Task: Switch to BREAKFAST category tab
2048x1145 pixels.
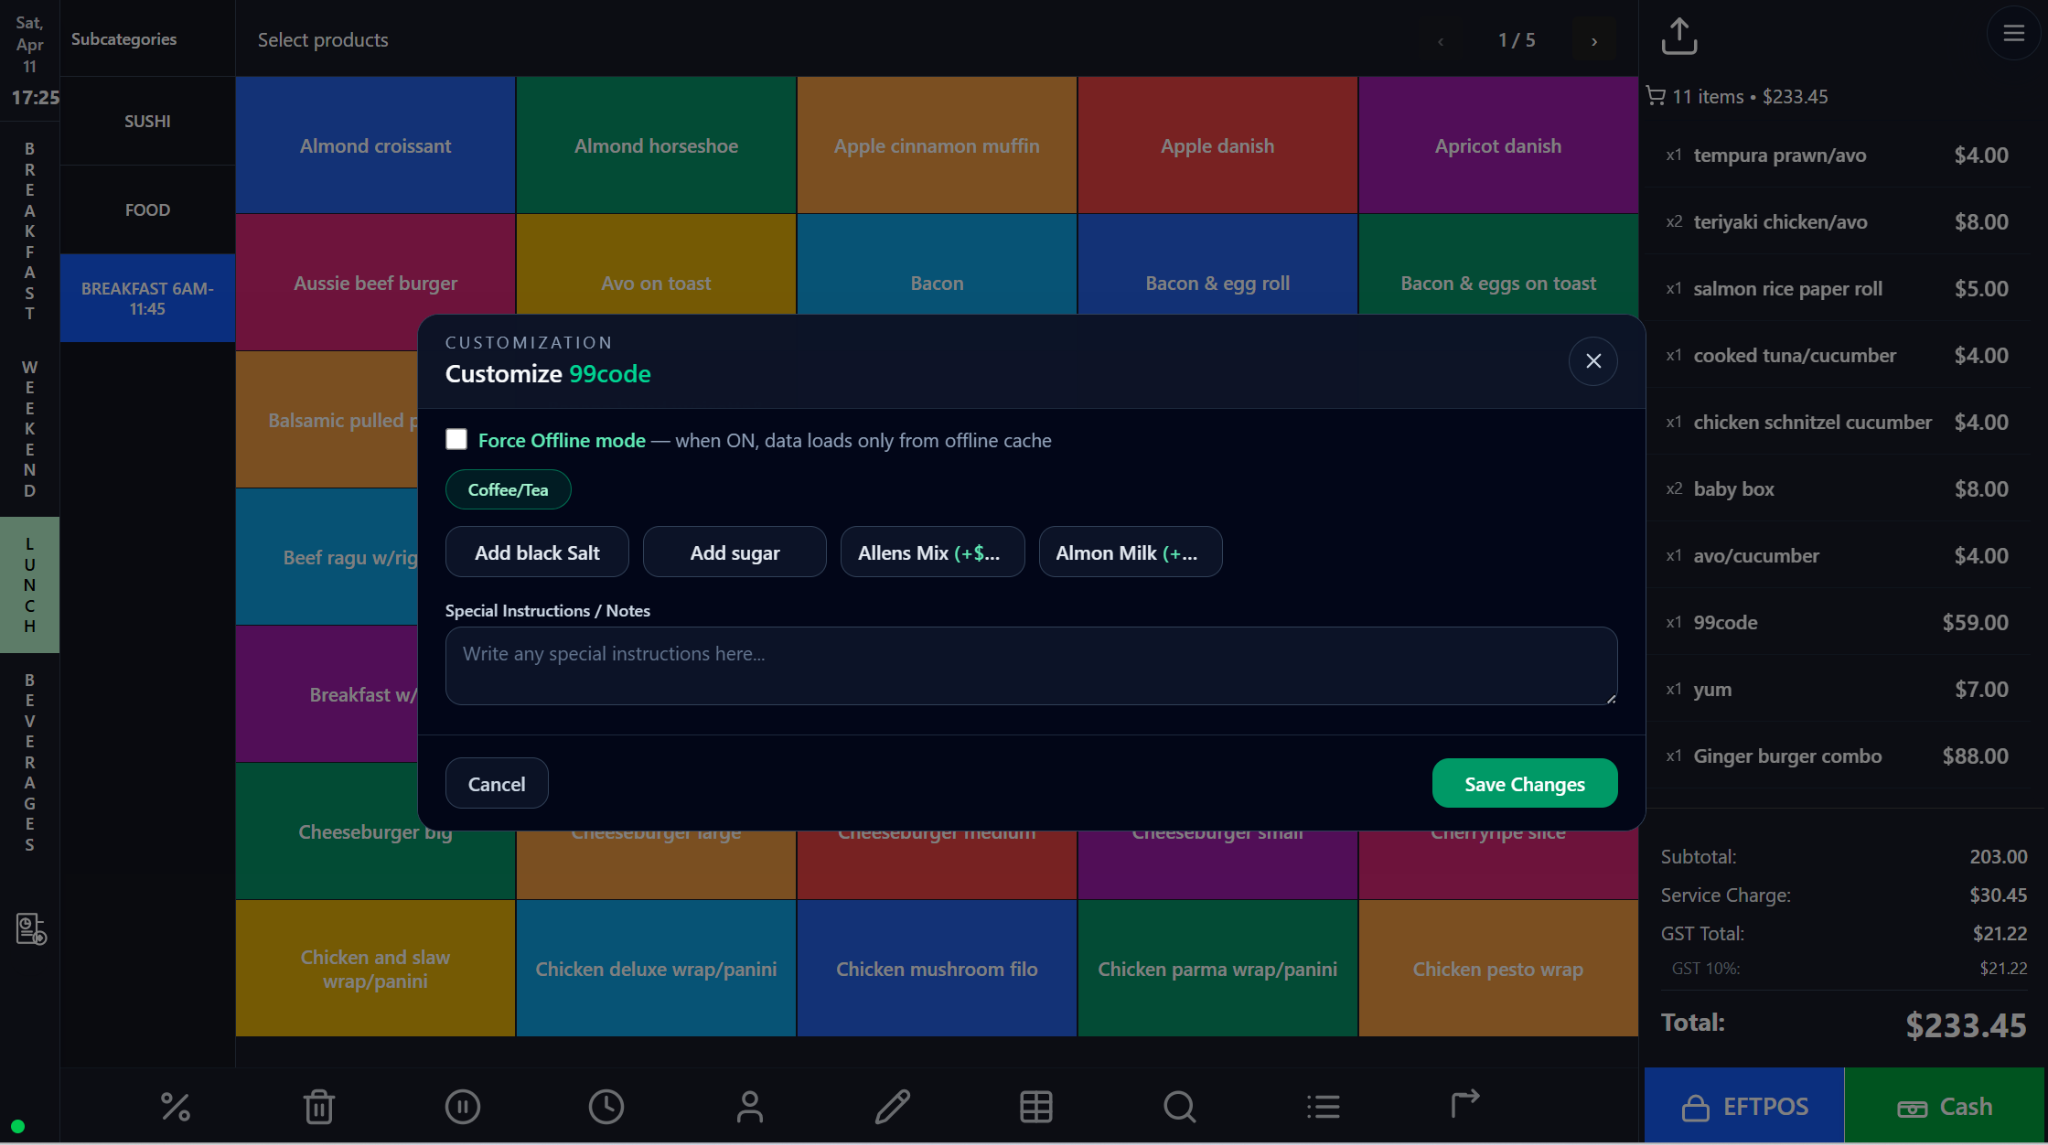Action: (x=30, y=231)
